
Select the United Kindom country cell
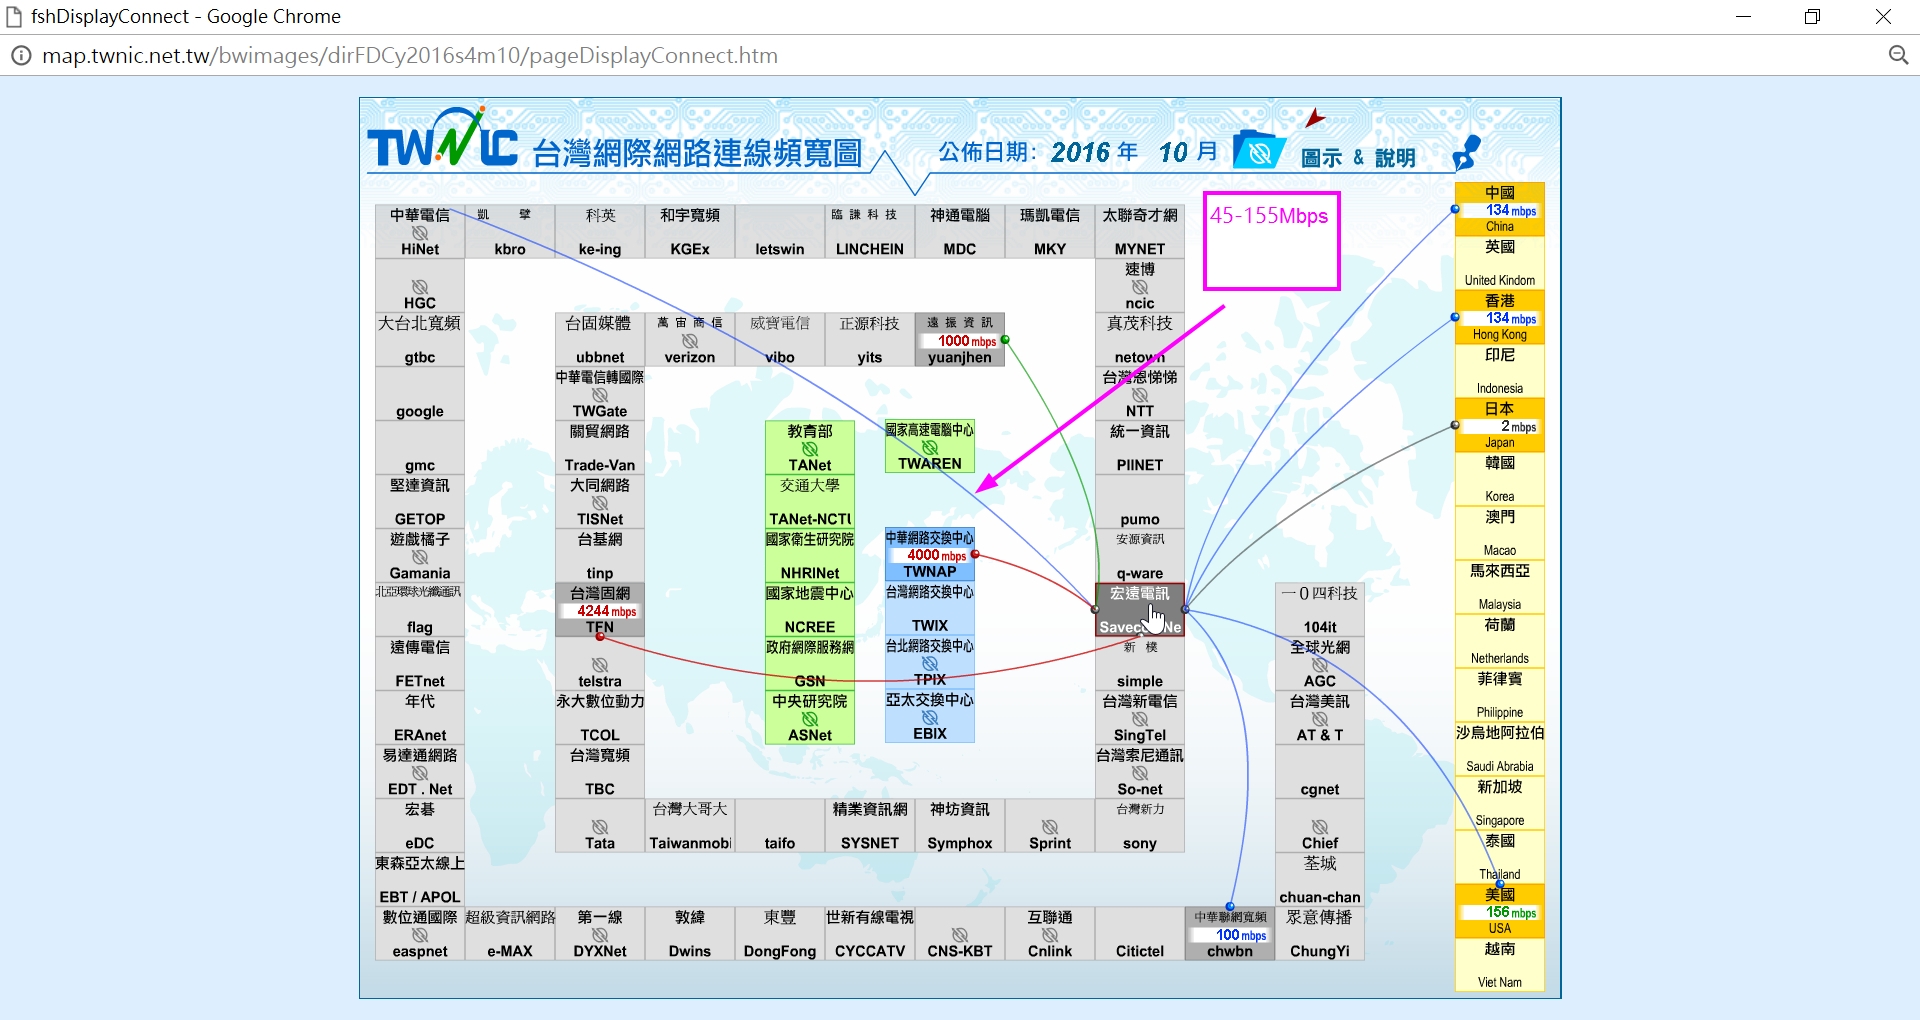click(x=1500, y=263)
